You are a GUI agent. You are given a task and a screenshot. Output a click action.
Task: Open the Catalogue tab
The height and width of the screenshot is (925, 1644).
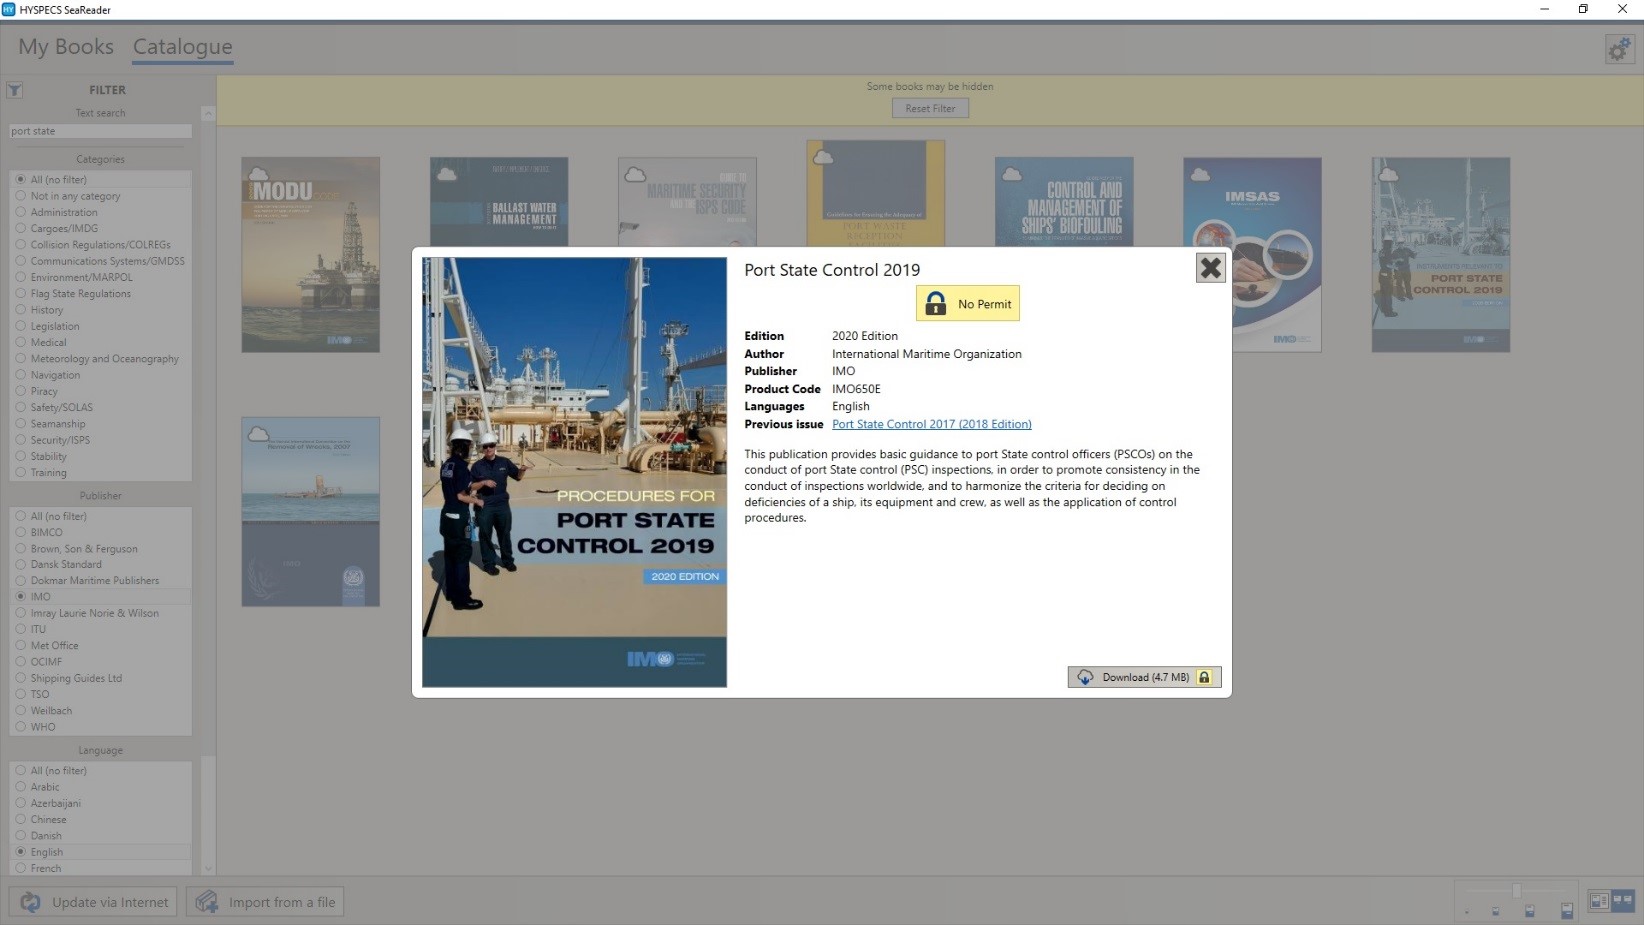183,47
